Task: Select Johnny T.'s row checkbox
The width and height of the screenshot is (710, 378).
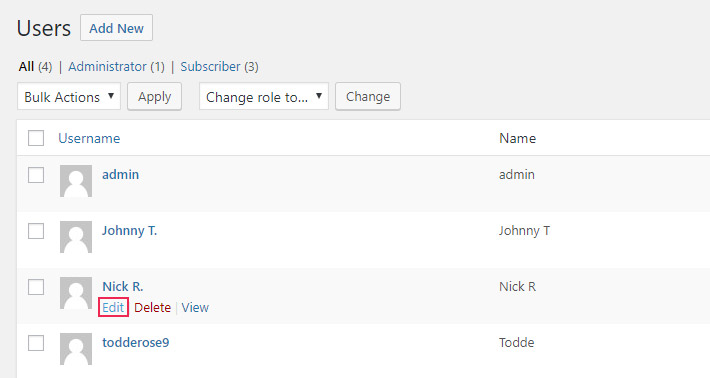Action: point(36,231)
